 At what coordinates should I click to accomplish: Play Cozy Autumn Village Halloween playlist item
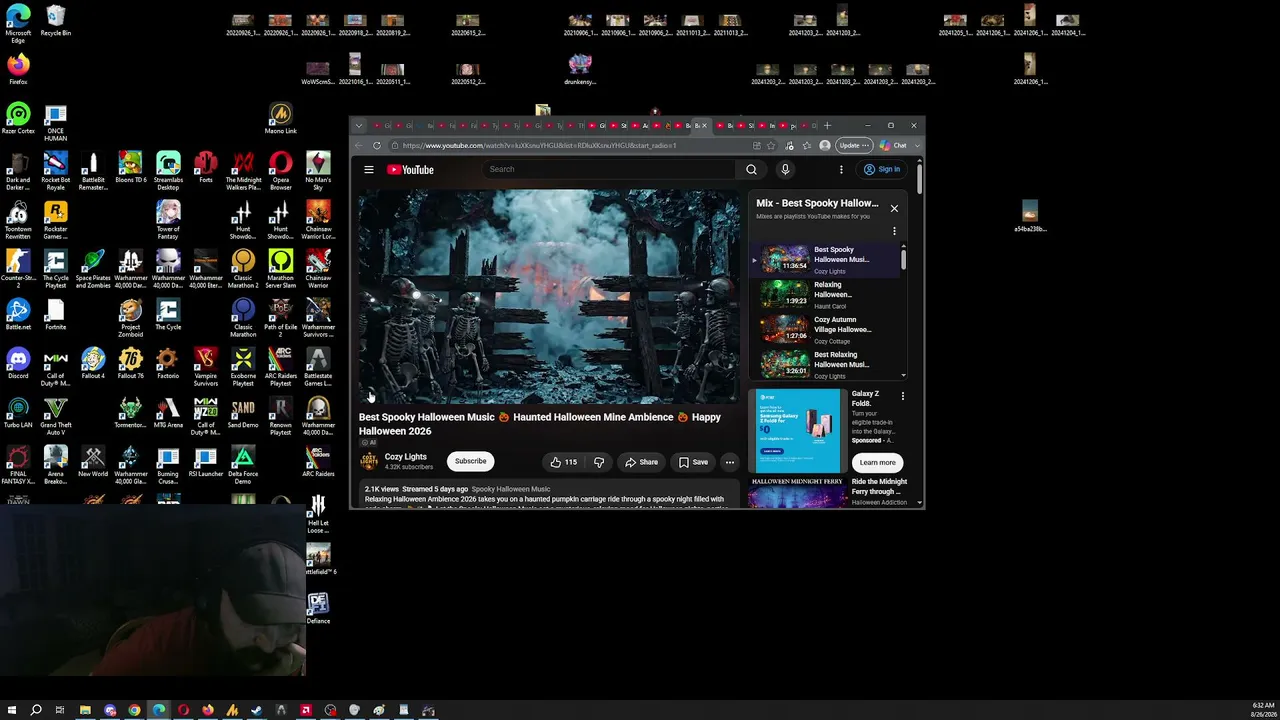[x=825, y=329]
